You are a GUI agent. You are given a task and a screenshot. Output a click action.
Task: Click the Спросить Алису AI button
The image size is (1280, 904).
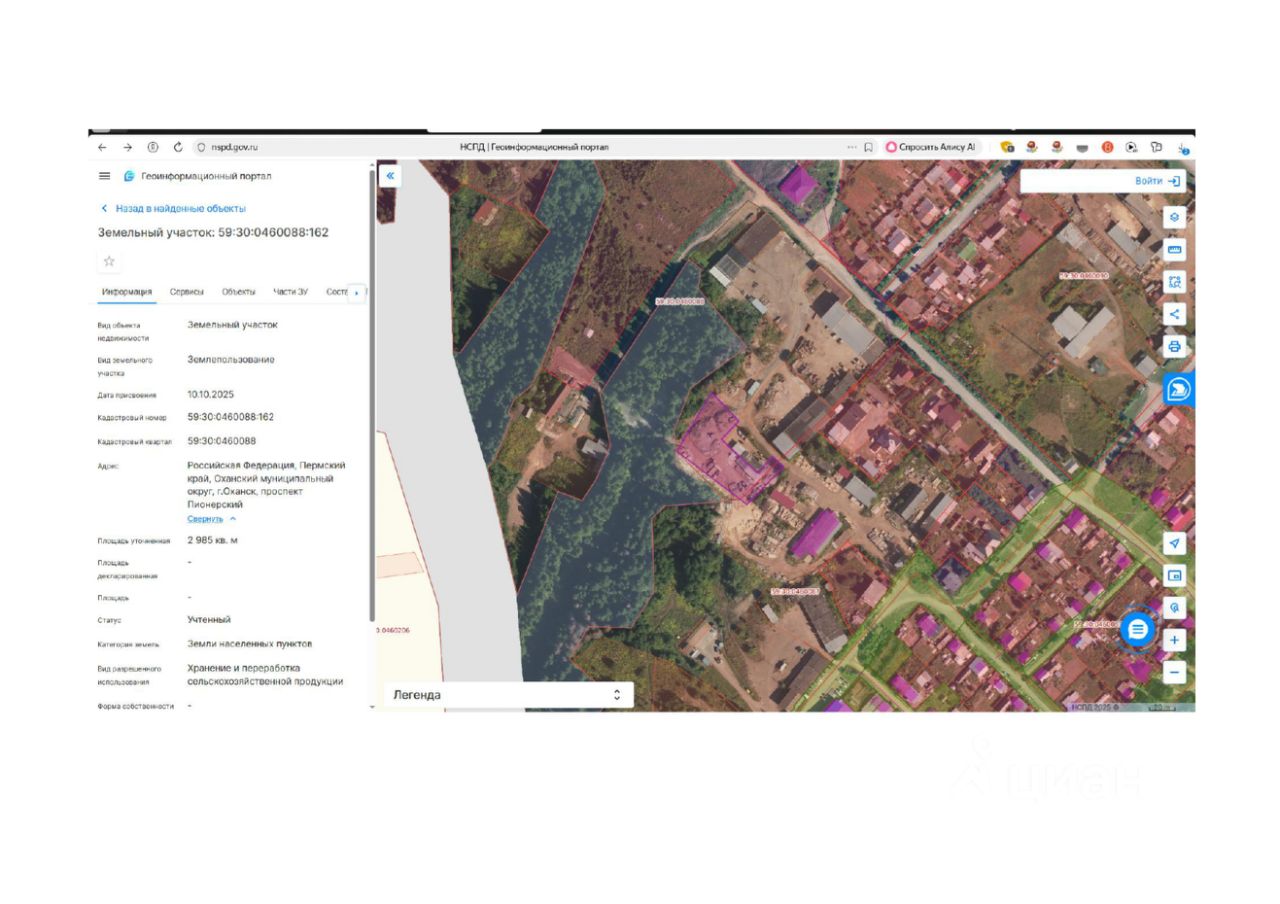[x=930, y=147]
